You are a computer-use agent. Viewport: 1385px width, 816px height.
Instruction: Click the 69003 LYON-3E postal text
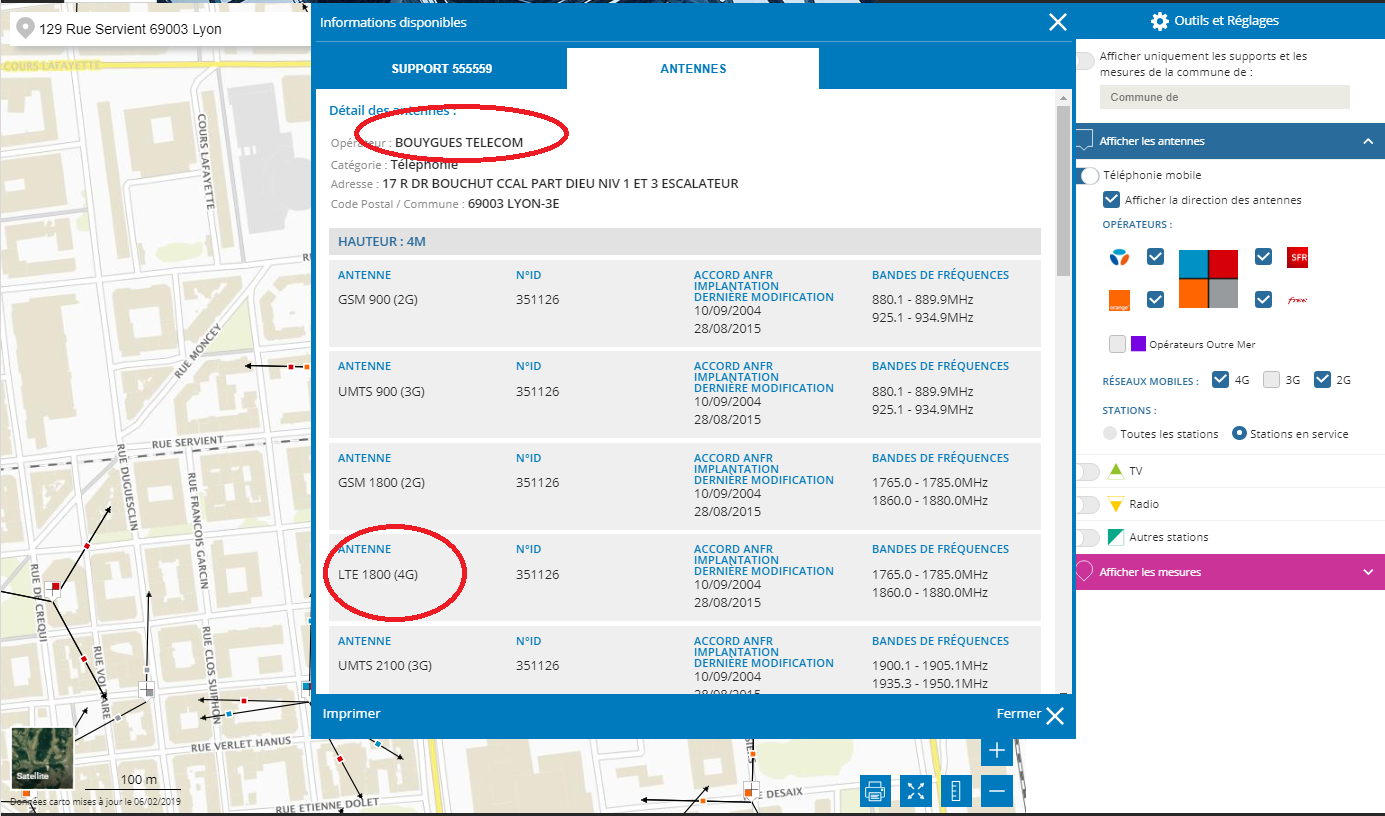(x=516, y=204)
